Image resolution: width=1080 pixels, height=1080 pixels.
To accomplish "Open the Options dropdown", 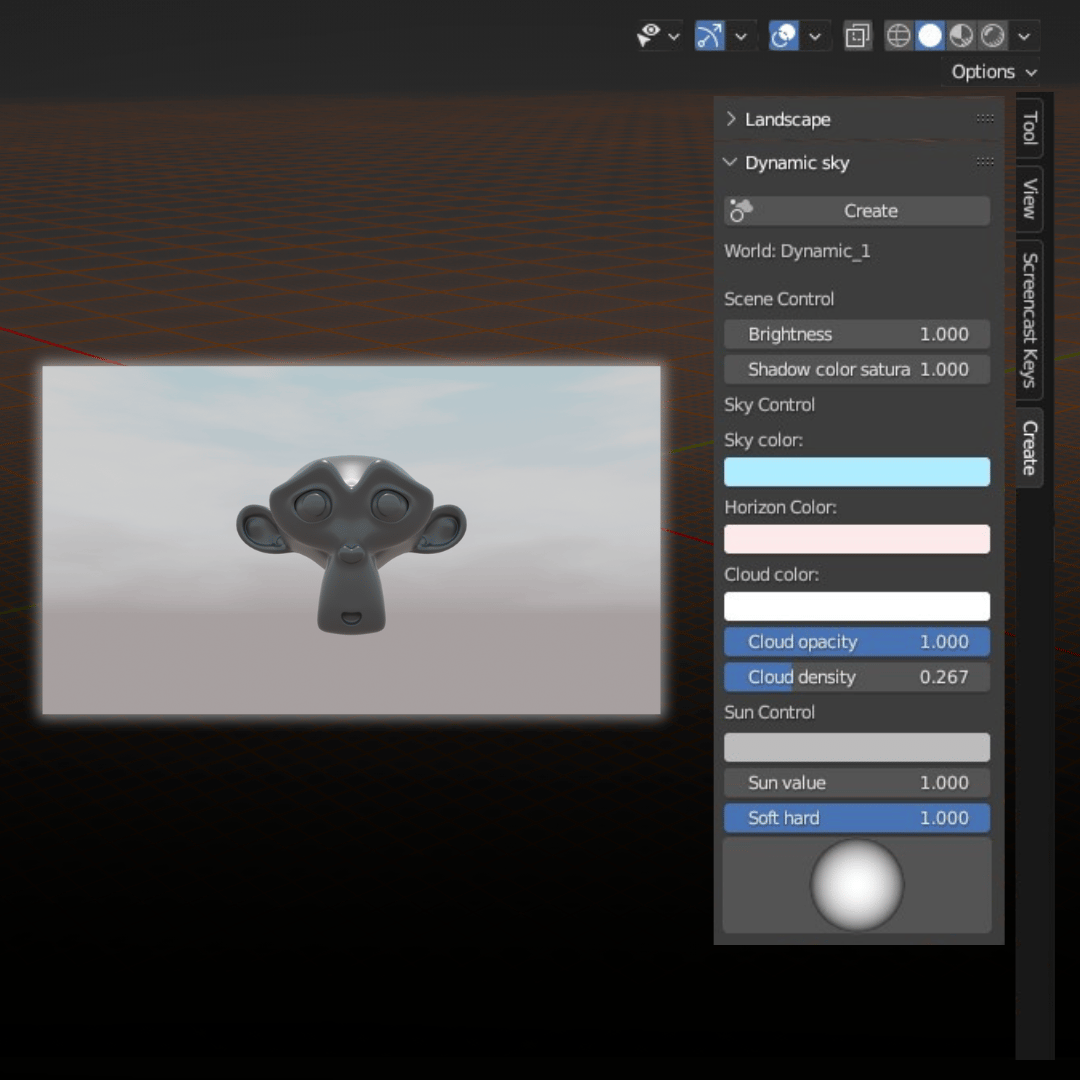I will coord(993,72).
